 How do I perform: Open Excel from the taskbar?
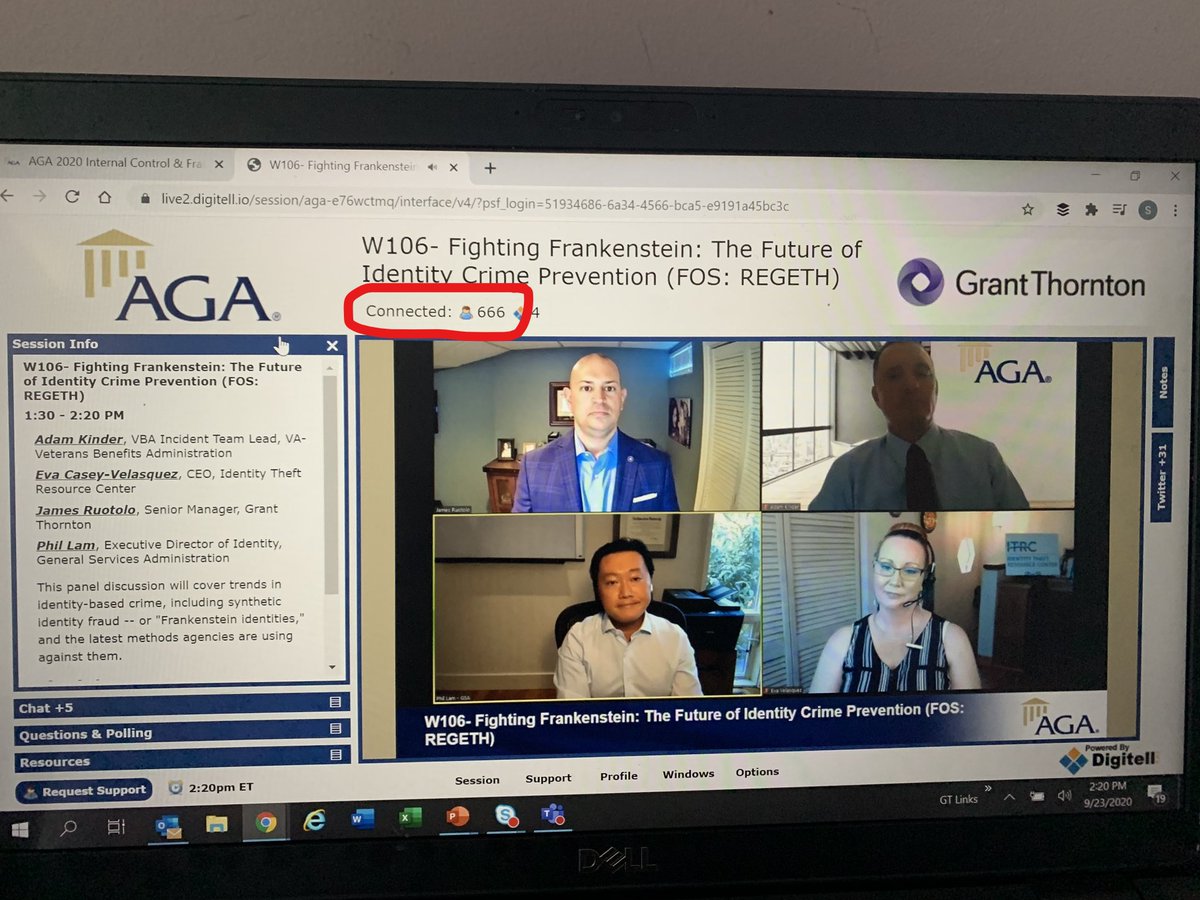click(x=409, y=818)
